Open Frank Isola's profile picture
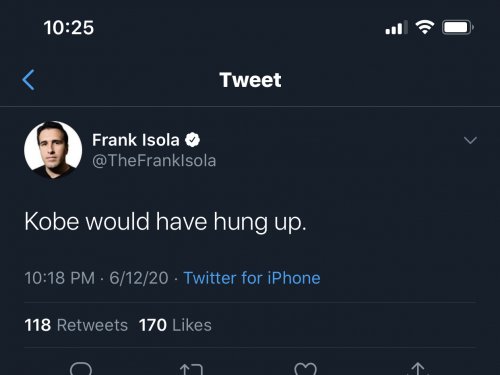Viewport: 500px width, 375px height. (x=53, y=150)
